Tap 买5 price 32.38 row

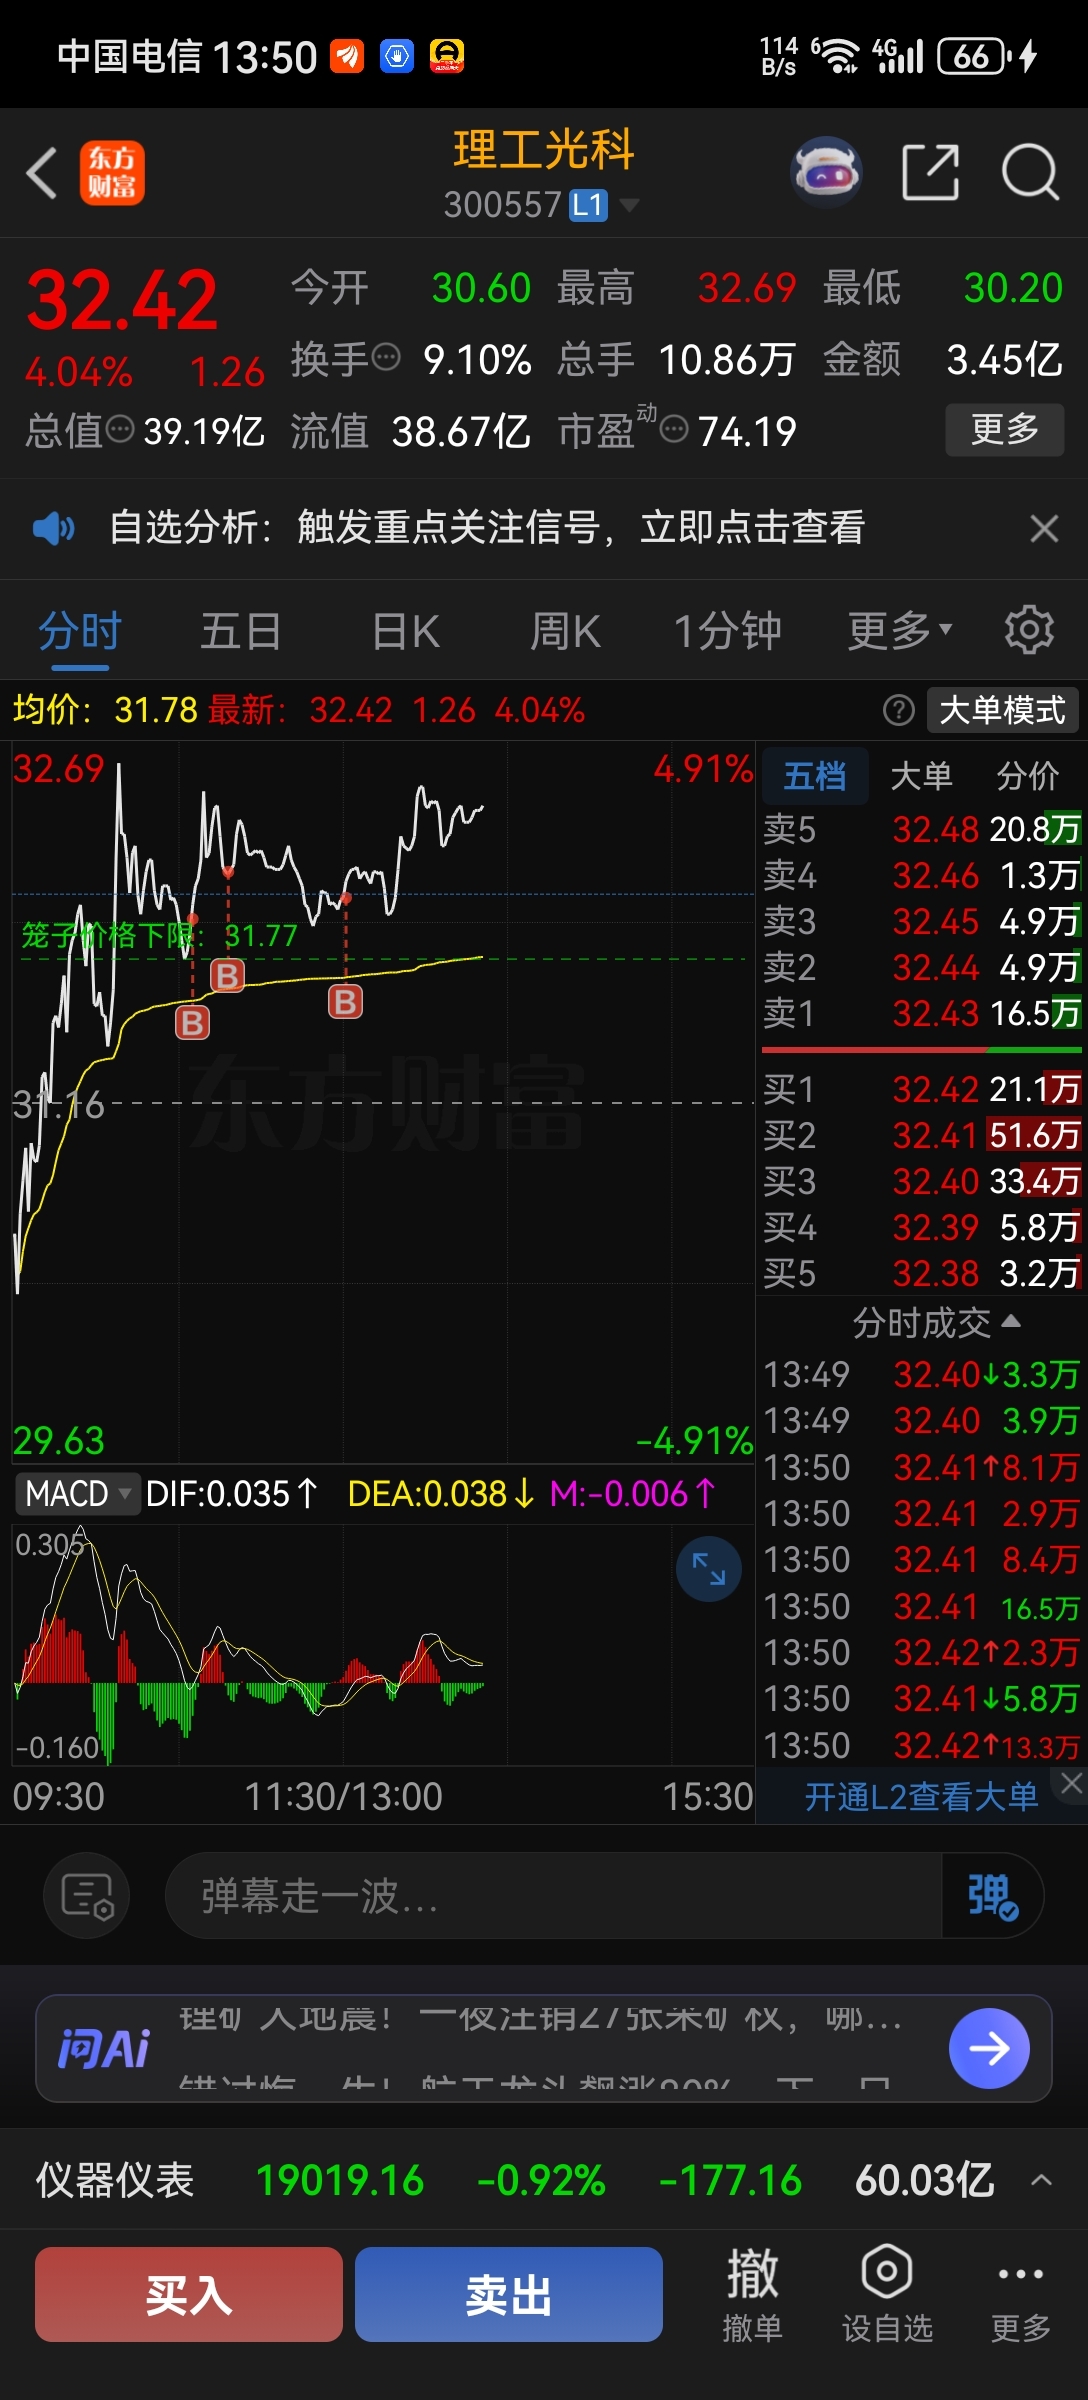pyautogui.click(x=922, y=1273)
